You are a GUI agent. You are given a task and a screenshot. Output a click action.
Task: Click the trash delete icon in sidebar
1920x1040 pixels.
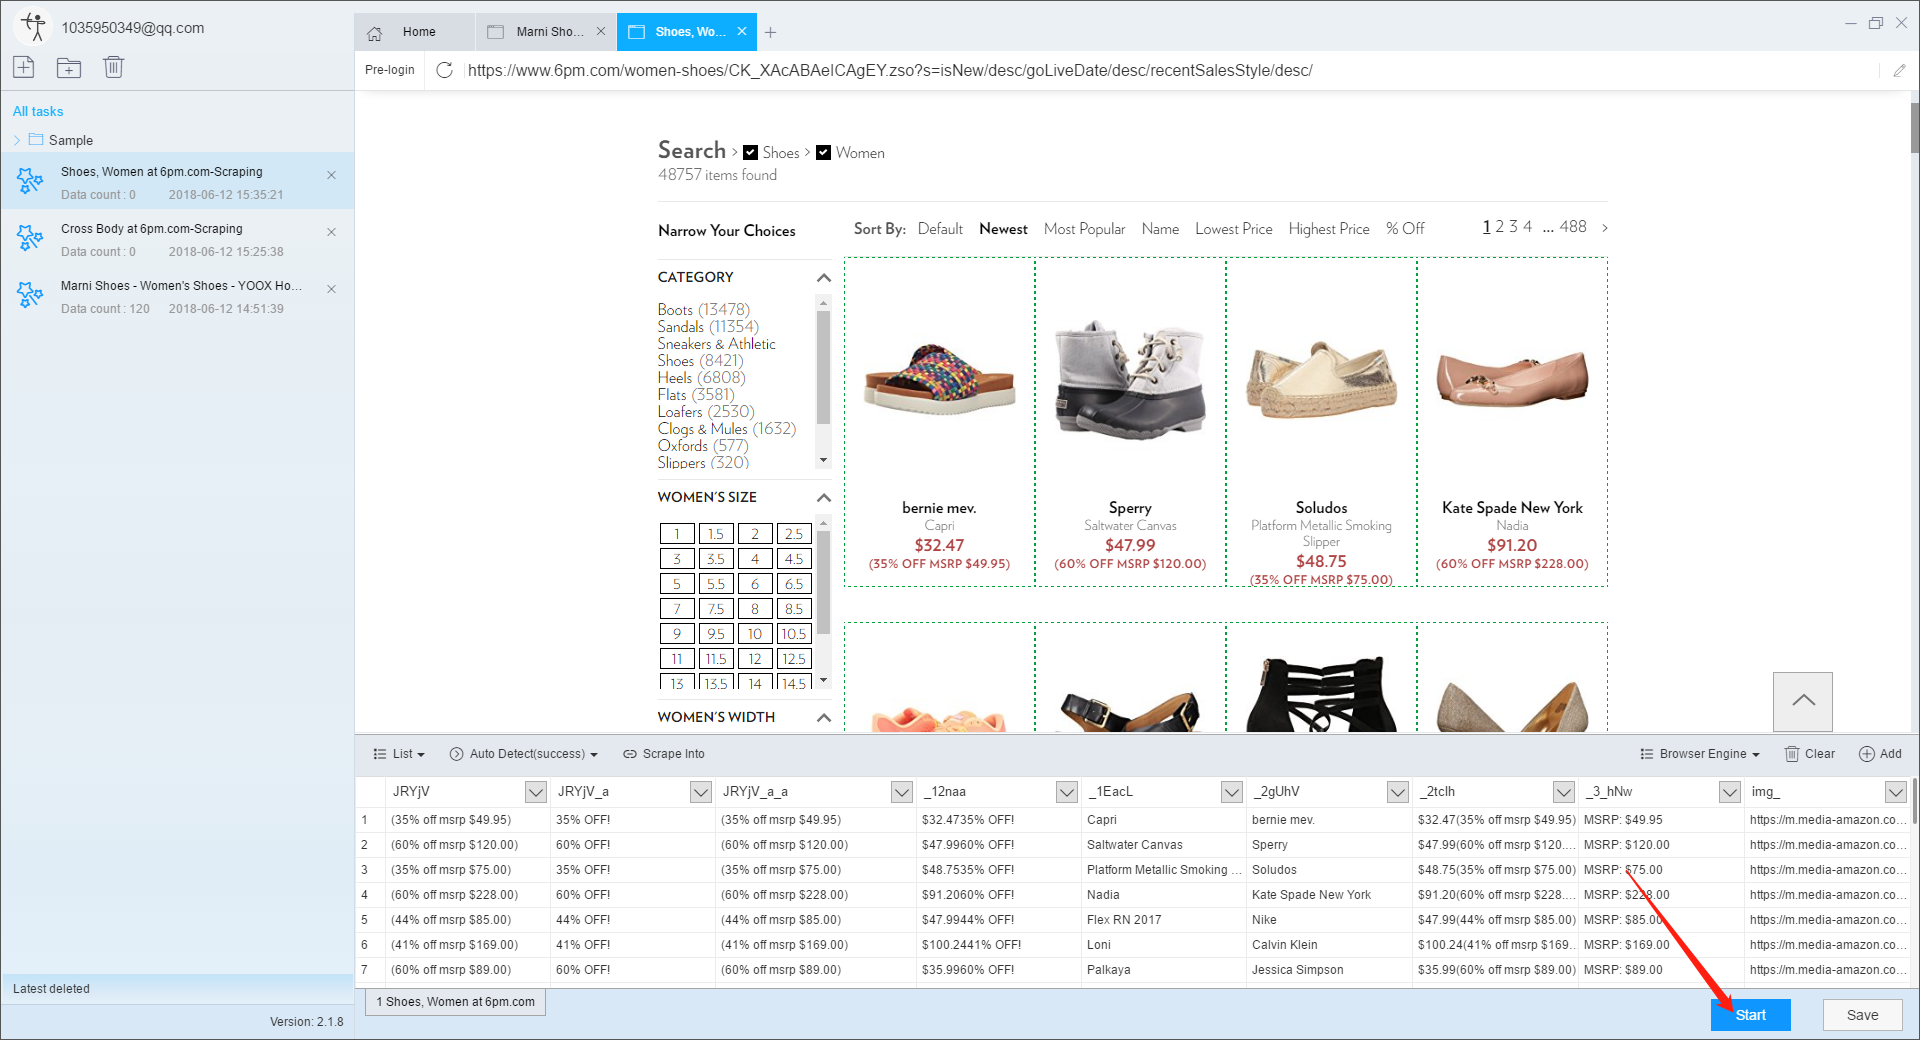click(113, 67)
